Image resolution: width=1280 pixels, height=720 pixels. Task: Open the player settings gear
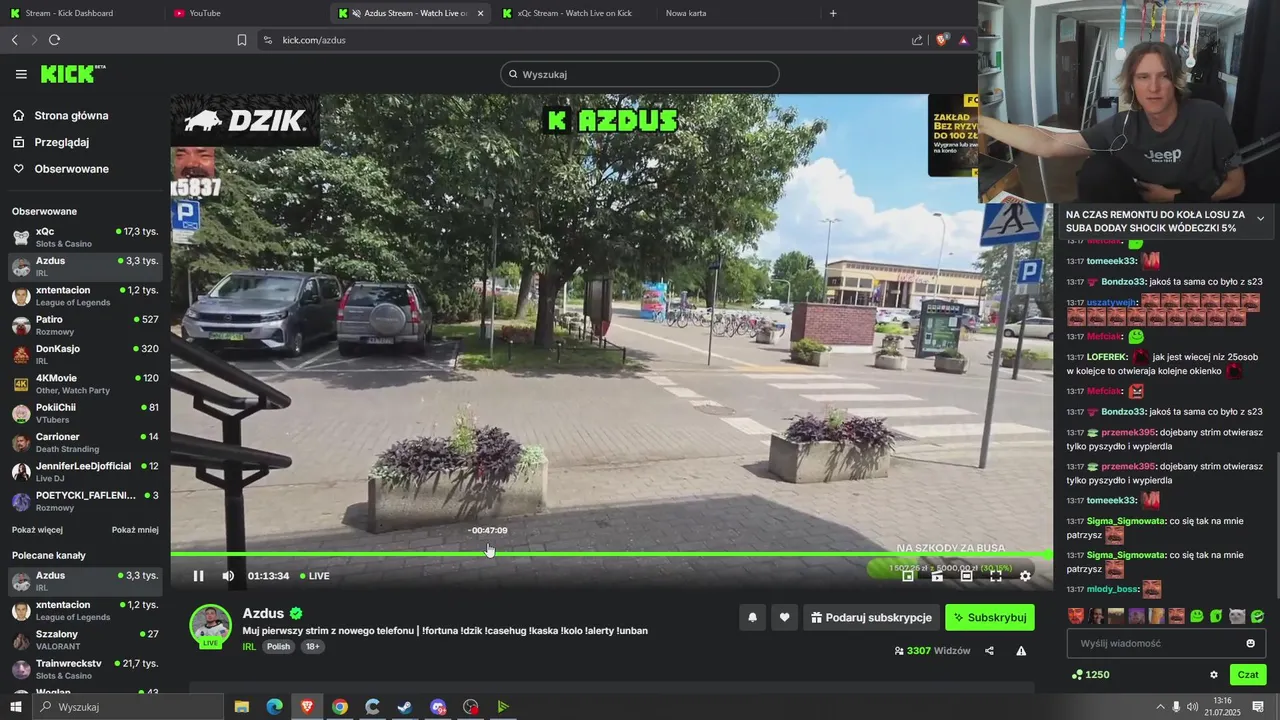[1025, 576]
